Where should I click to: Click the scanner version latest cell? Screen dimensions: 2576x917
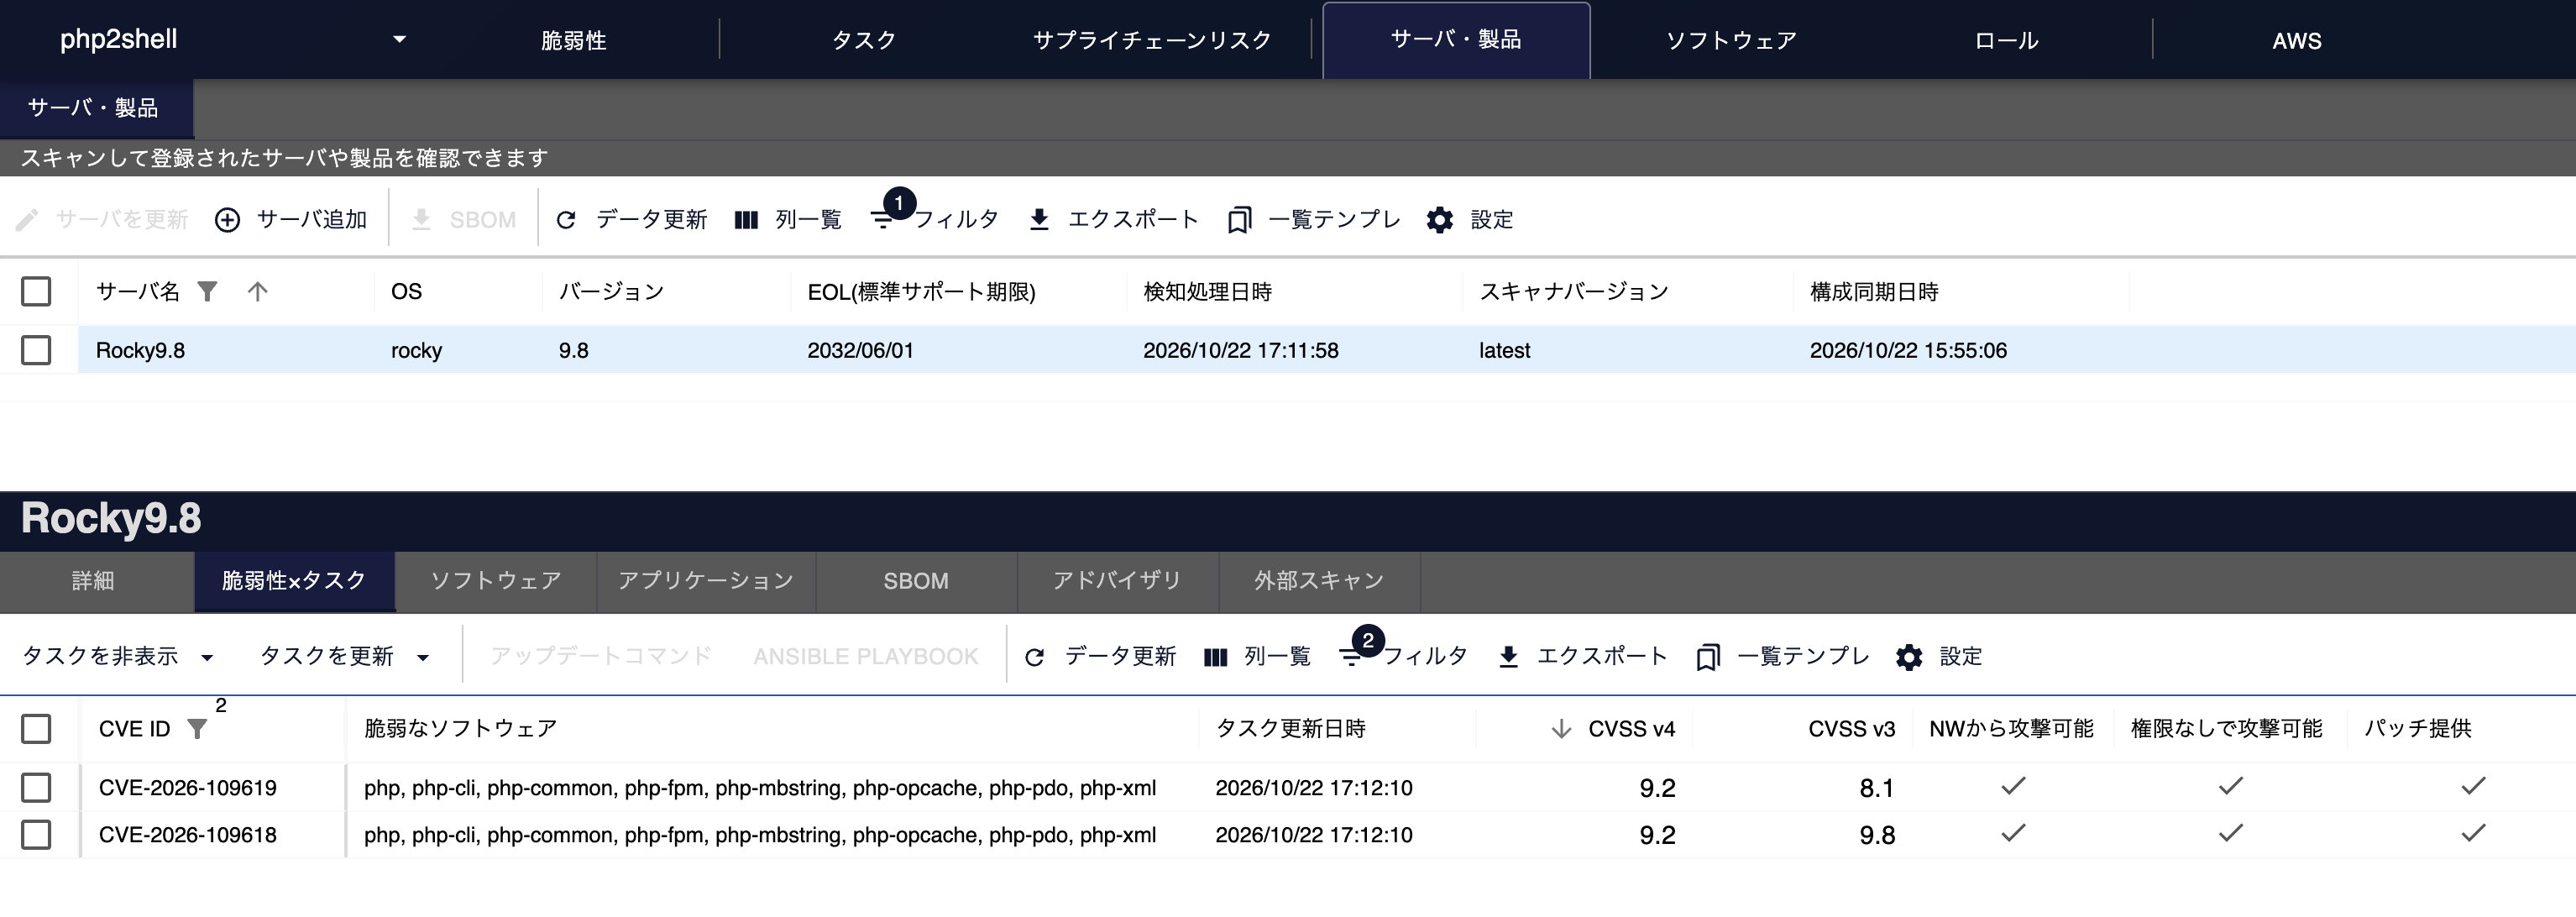[x=1505, y=351]
